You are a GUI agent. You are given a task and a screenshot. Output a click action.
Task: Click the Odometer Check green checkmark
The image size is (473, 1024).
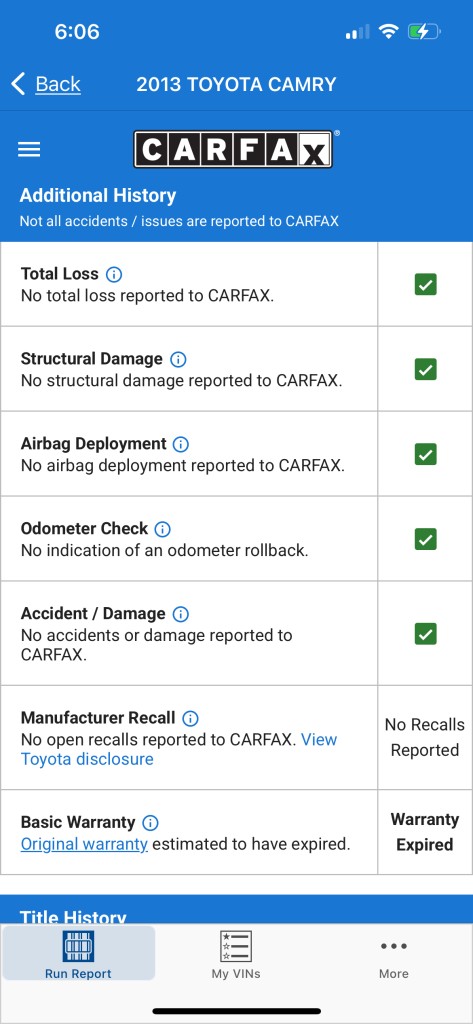pyautogui.click(x=425, y=539)
